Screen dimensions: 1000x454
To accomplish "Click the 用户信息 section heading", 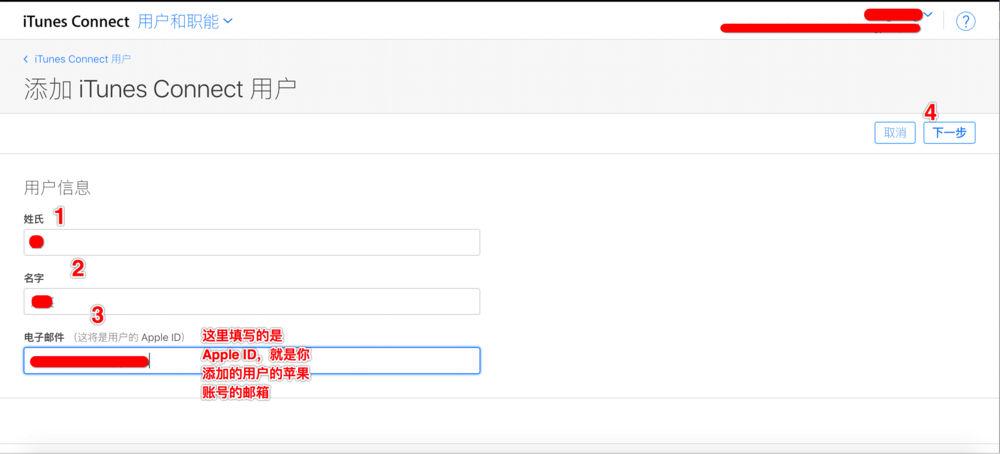I will coord(57,187).
